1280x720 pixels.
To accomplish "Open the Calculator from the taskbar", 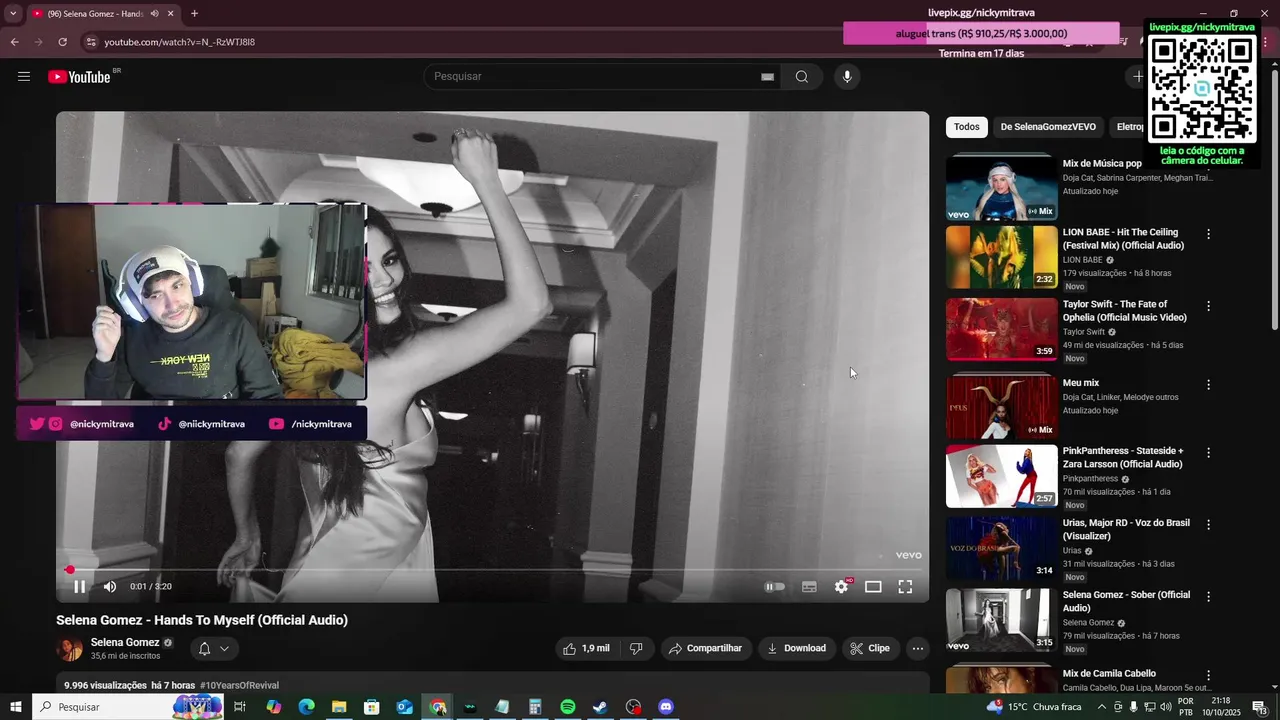I will pos(535,707).
